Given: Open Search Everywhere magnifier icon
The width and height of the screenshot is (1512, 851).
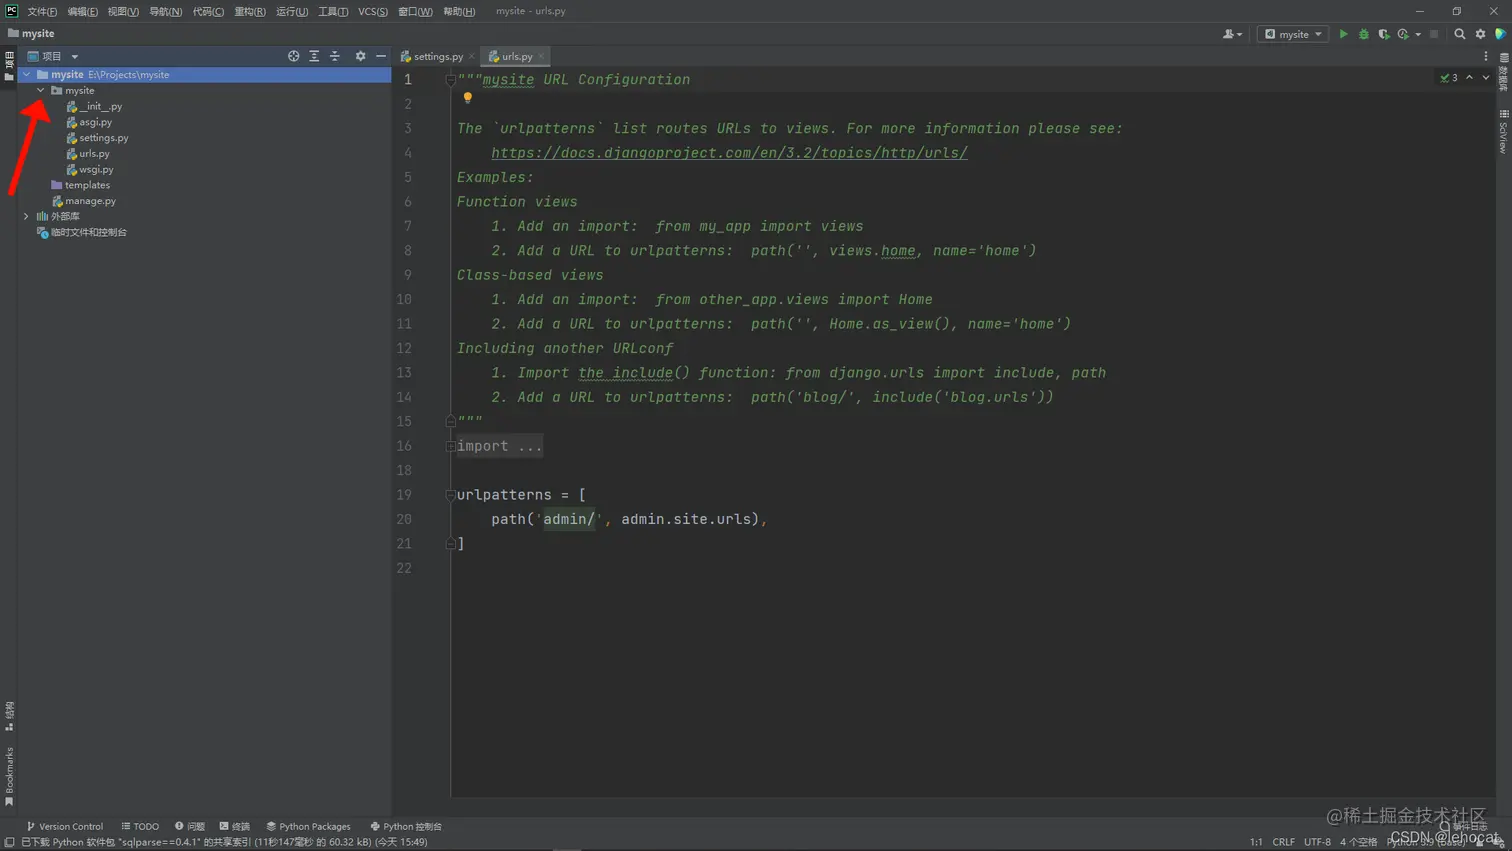Looking at the screenshot, I should pos(1460,34).
